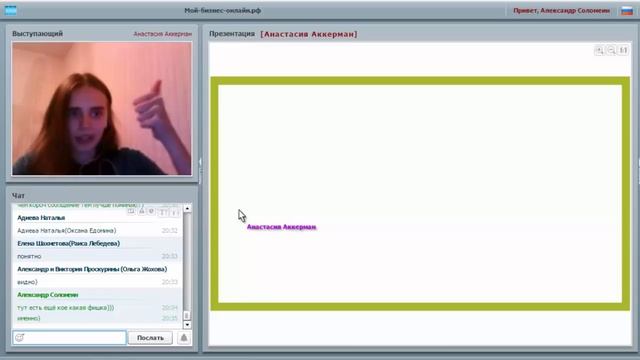Click the webinar logo icon in the top-left corner
The image size is (640, 360).
point(11,10)
